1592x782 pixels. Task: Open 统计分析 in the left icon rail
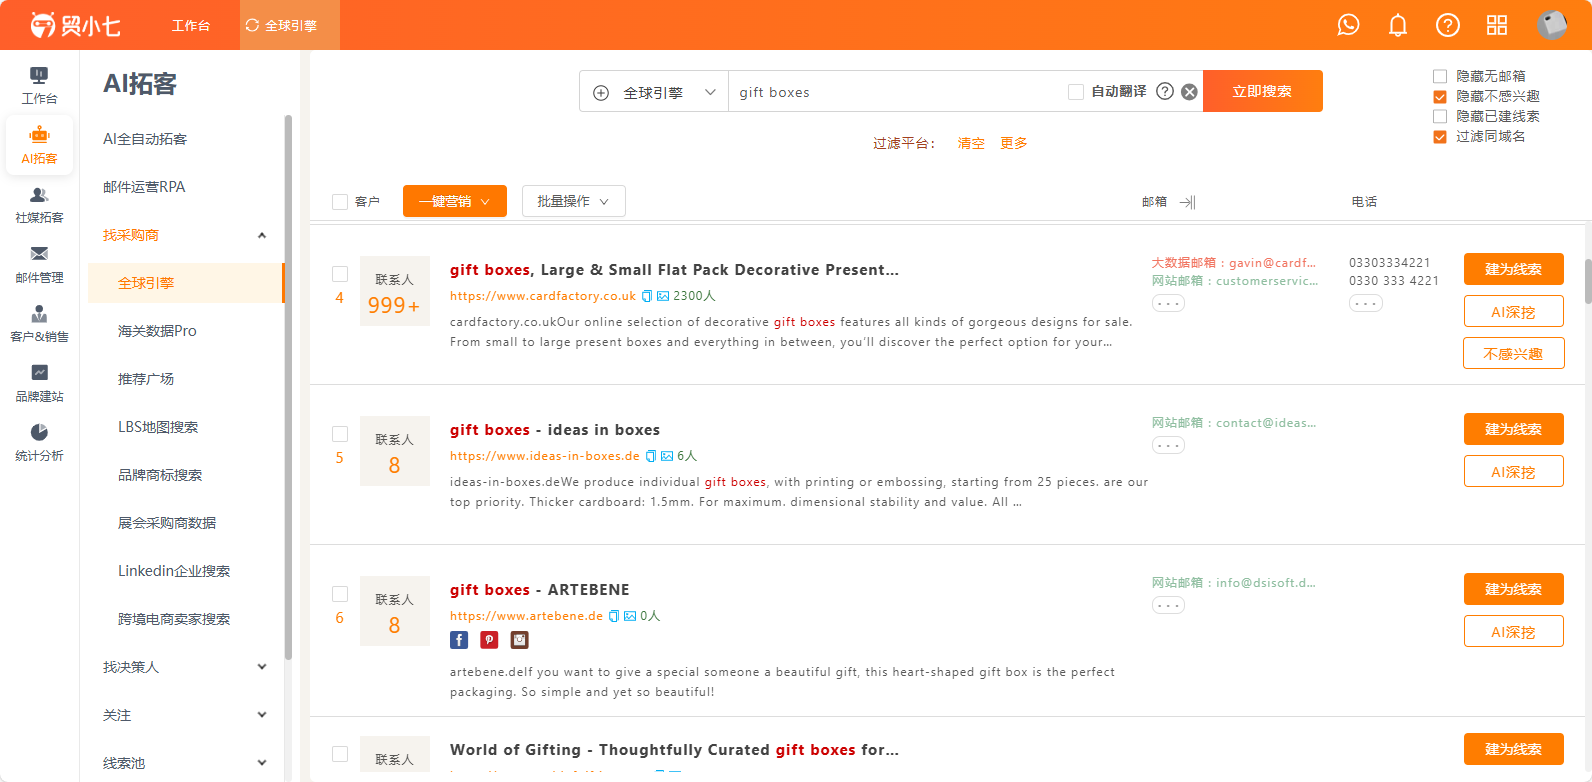39,443
